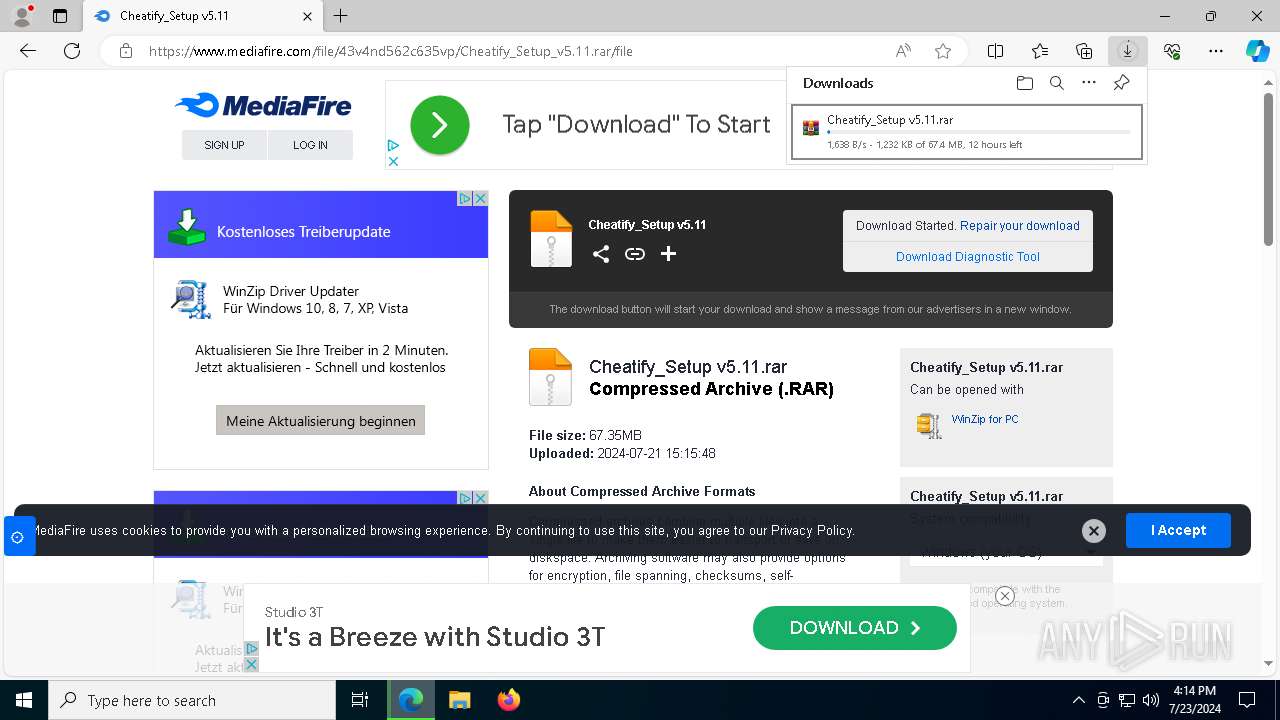The width and height of the screenshot is (1280, 720).
Task: Click green arrow in Tap Download ad
Action: pyautogui.click(x=440, y=125)
